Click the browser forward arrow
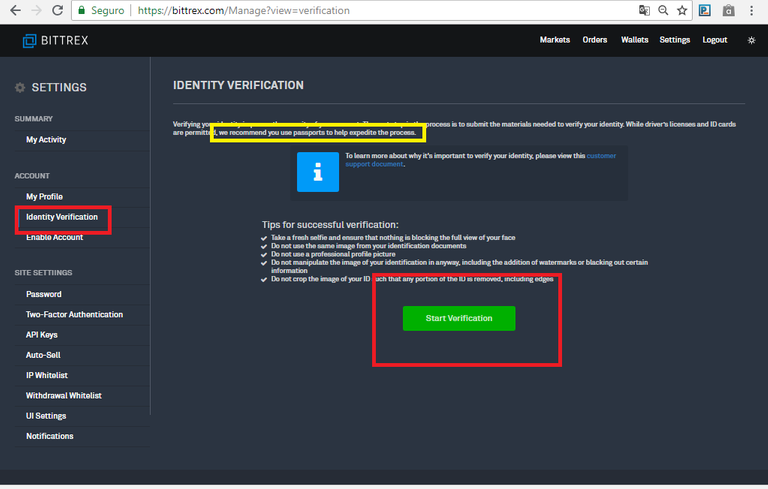Screen dimensions: 768x489 pyautogui.click(x=36, y=10)
